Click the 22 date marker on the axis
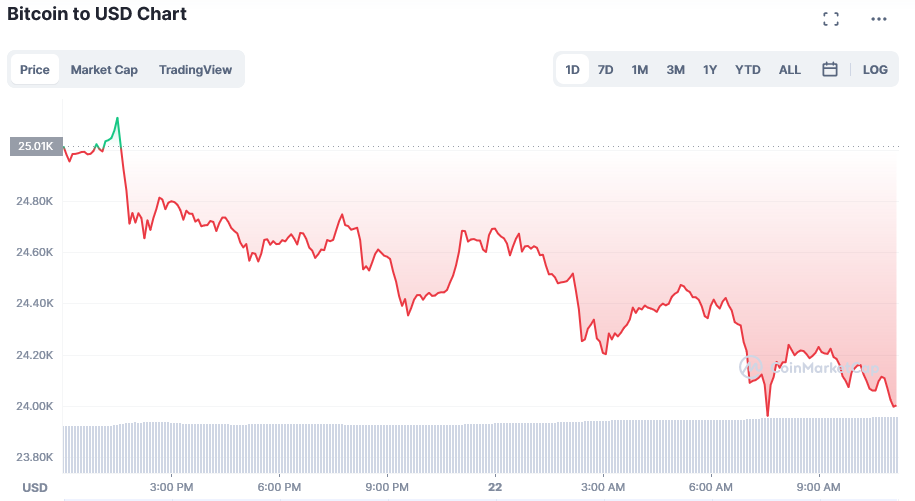The width and height of the screenshot is (915, 501). 495,487
